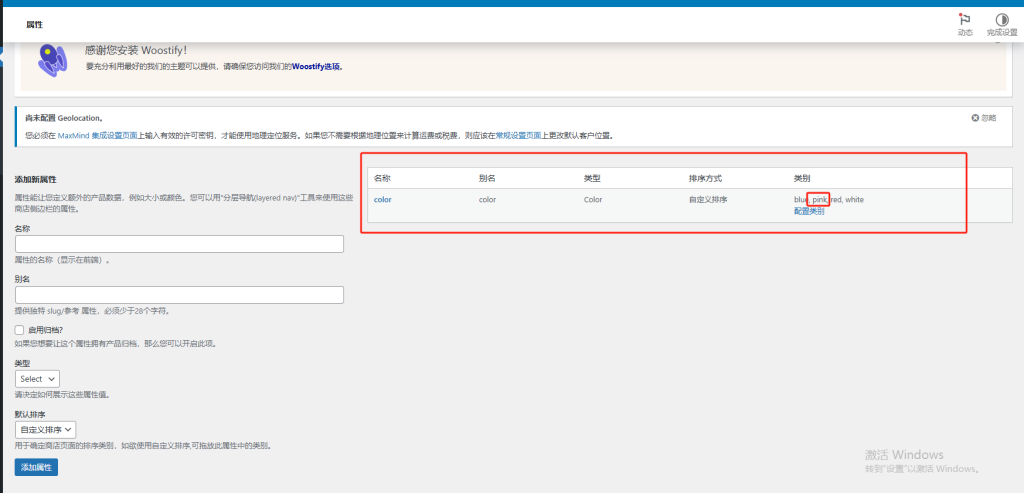Click the 别名 column header
This screenshot has width=1024, height=493.
click(487, 178)
